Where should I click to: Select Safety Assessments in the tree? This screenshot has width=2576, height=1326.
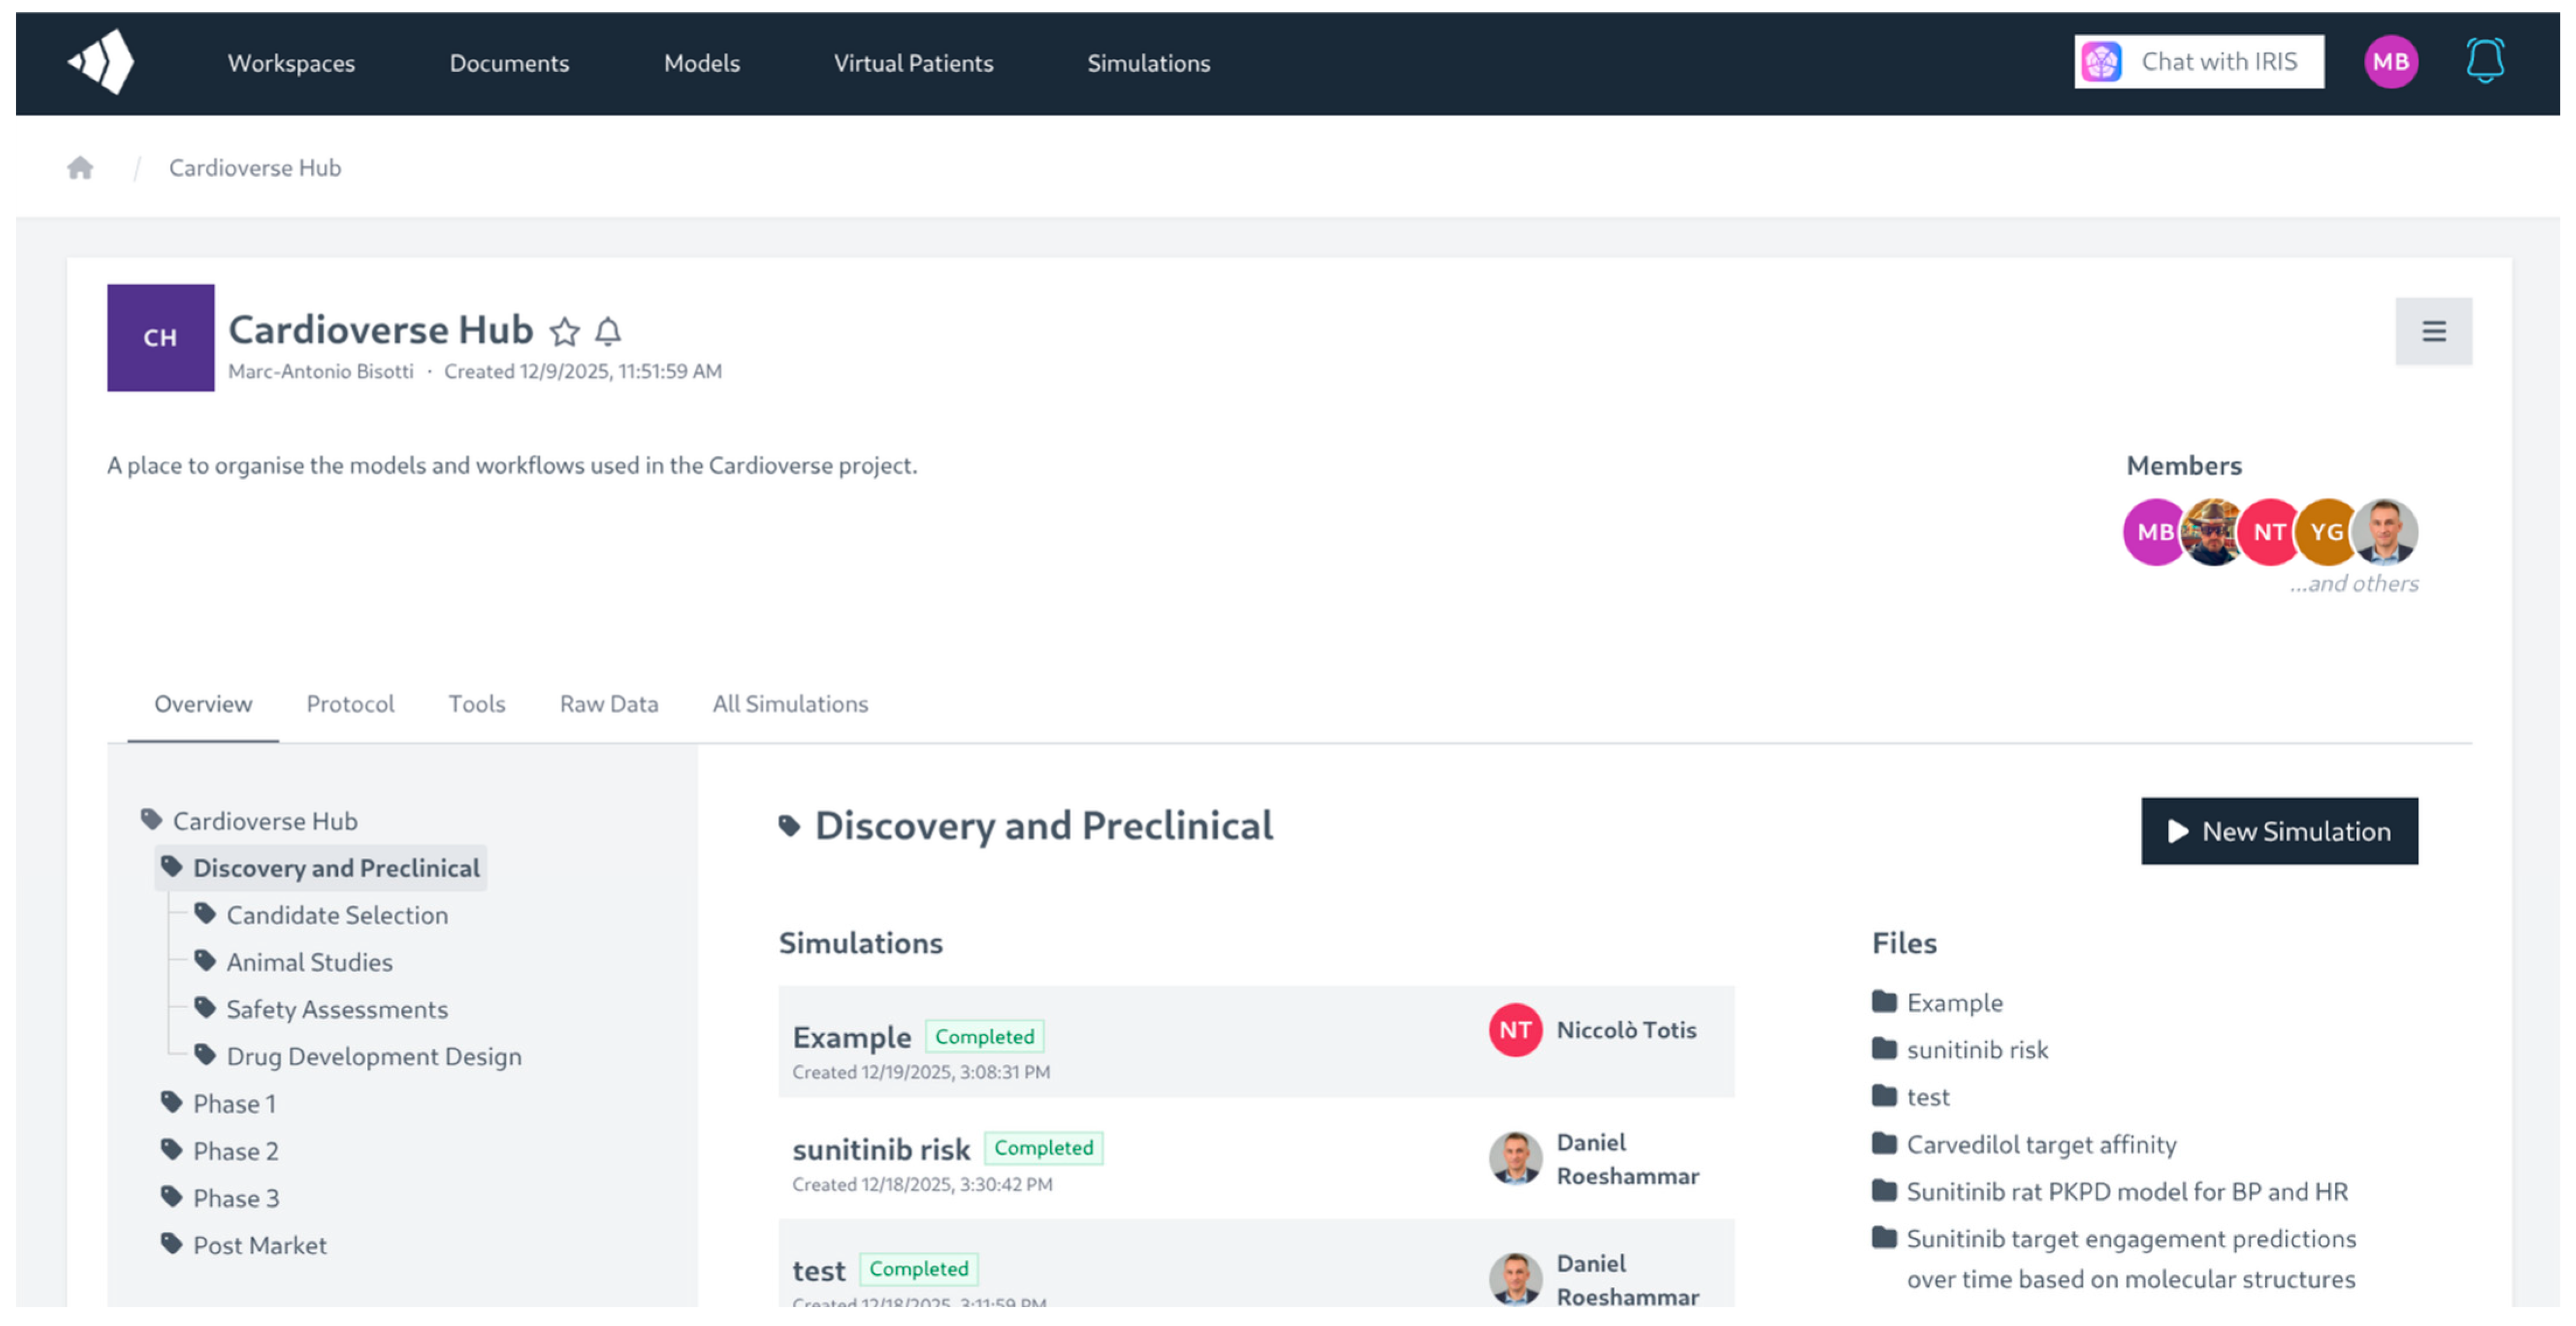click(x=321, y=1009)
